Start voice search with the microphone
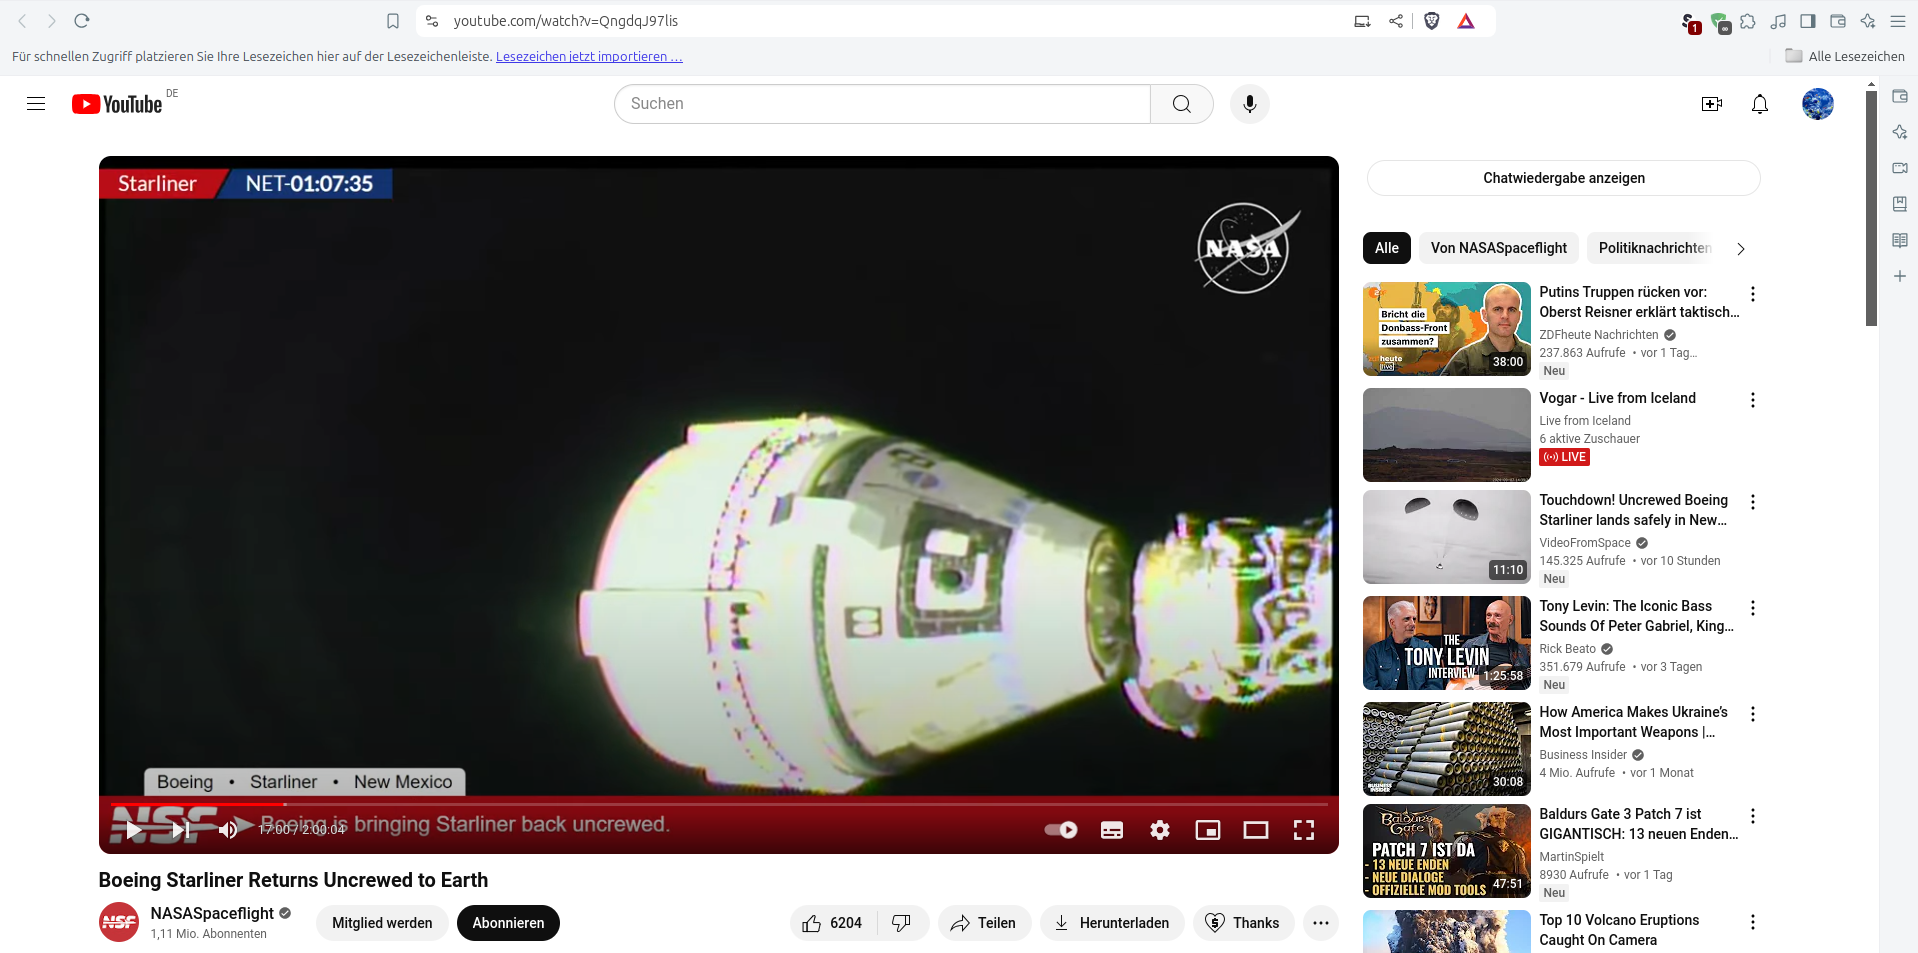Screen dimensions: 1918x953 pos(1249,104)
